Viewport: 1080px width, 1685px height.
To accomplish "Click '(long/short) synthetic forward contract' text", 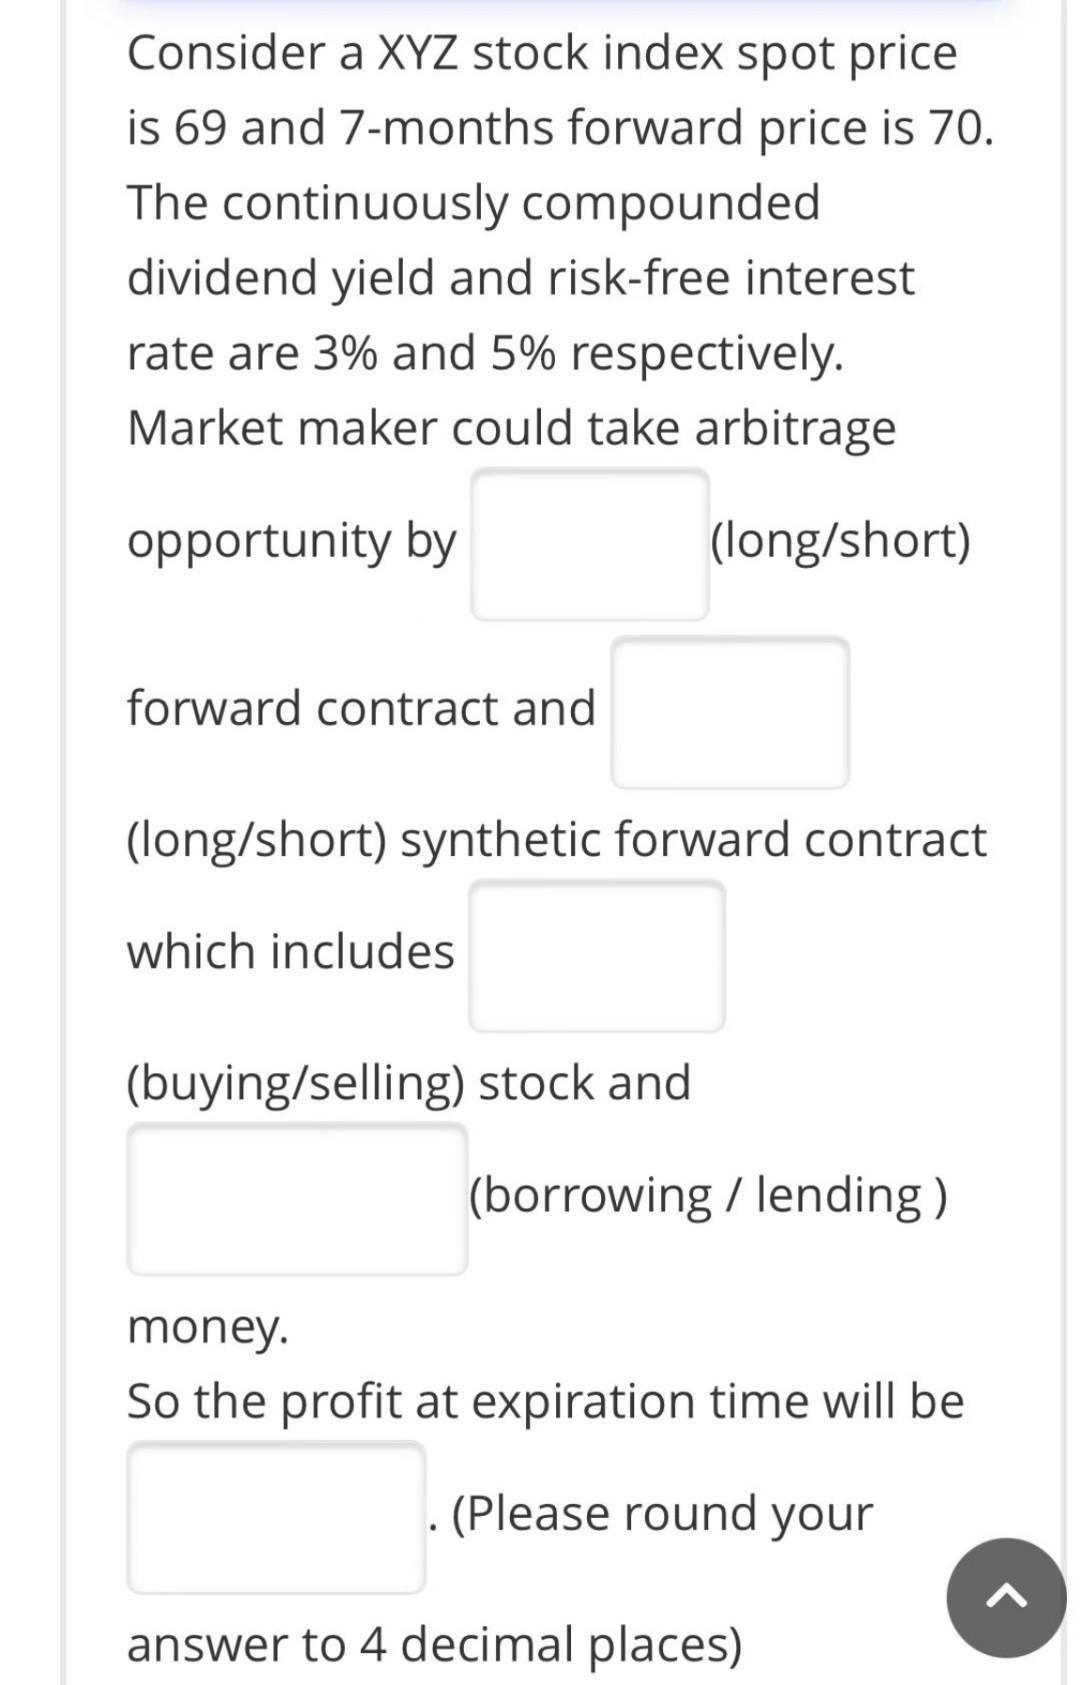I will [x=557, y=839].
